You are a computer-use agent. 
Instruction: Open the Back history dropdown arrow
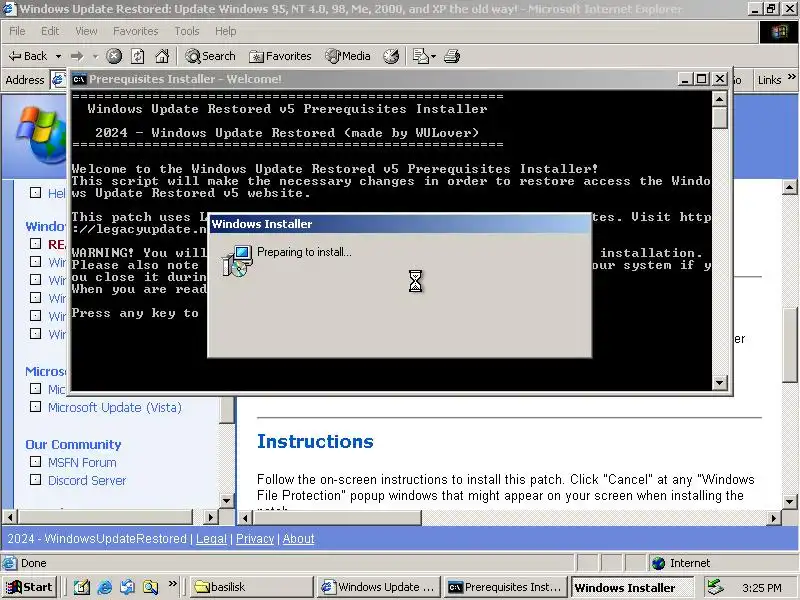[58, 56]
